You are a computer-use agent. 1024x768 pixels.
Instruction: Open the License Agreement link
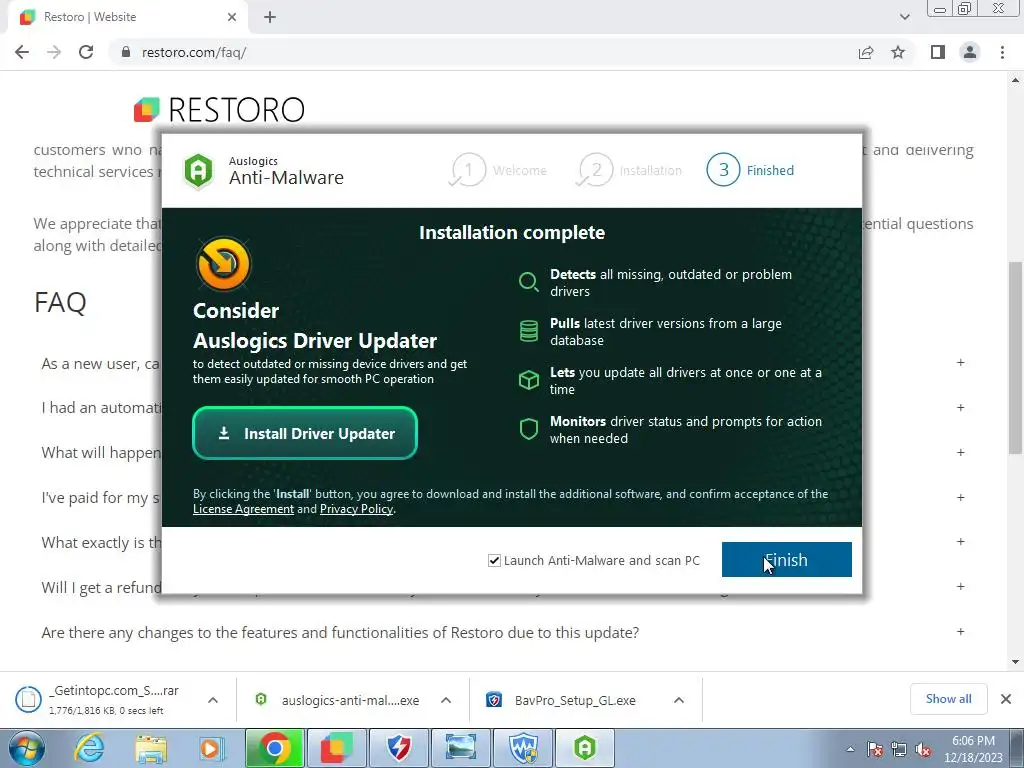coord(243,509)
